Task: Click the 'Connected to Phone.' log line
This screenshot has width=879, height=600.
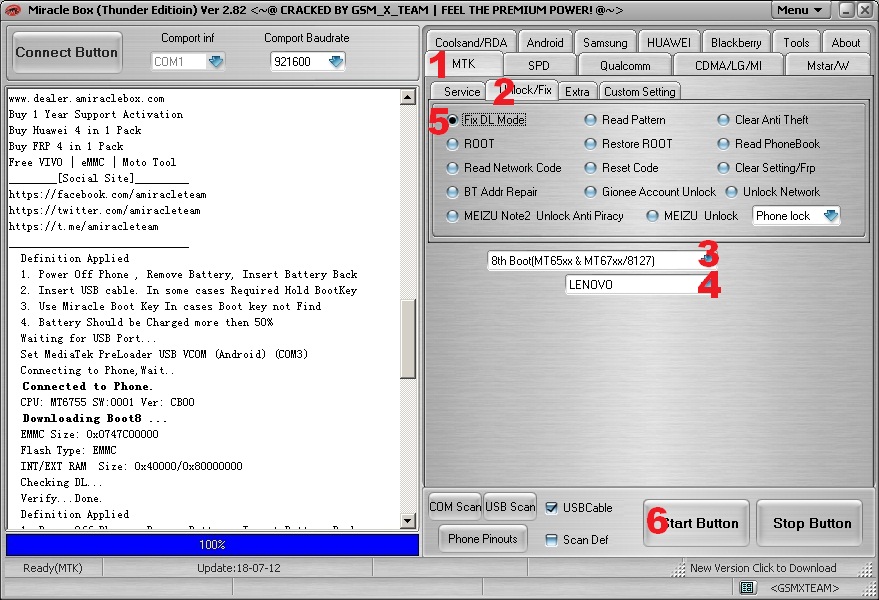Action: click(x=87, y=386)
